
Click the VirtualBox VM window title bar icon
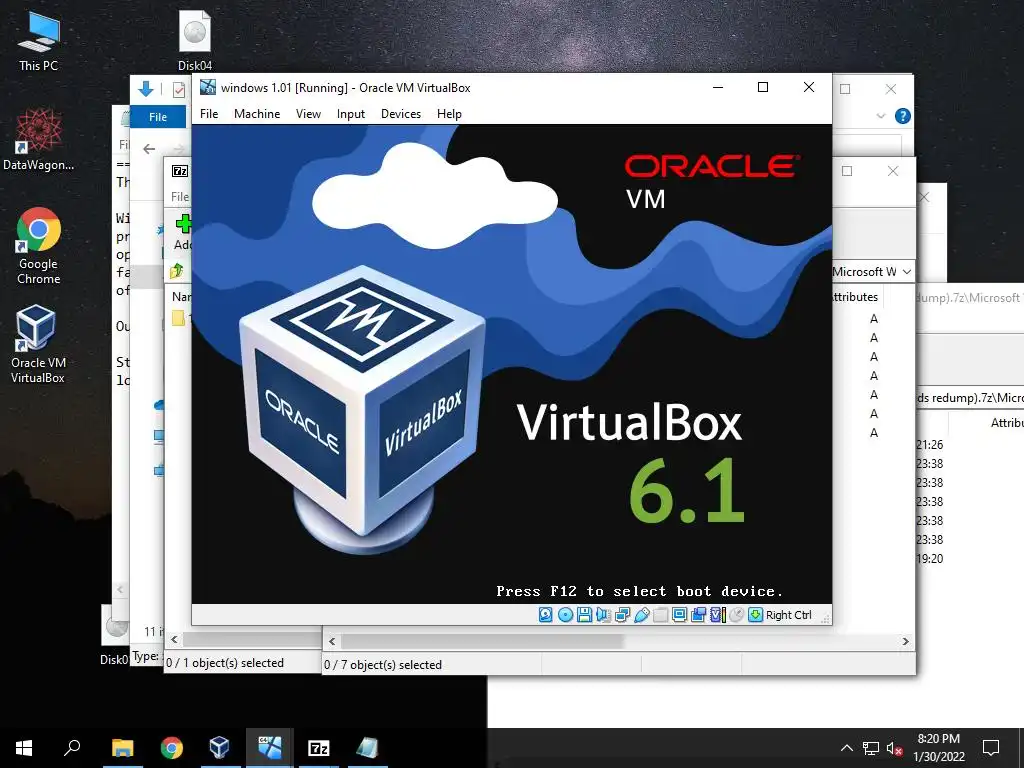[208, 87]
